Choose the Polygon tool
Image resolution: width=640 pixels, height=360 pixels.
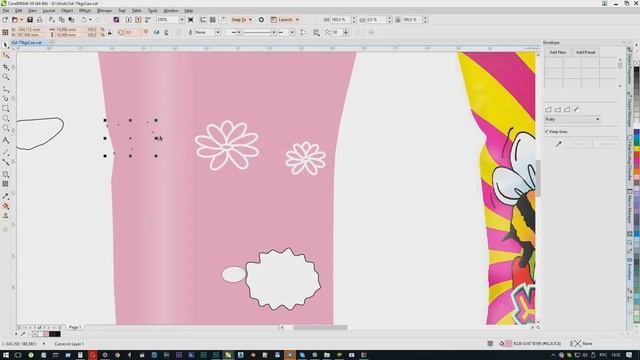point(6,128)
